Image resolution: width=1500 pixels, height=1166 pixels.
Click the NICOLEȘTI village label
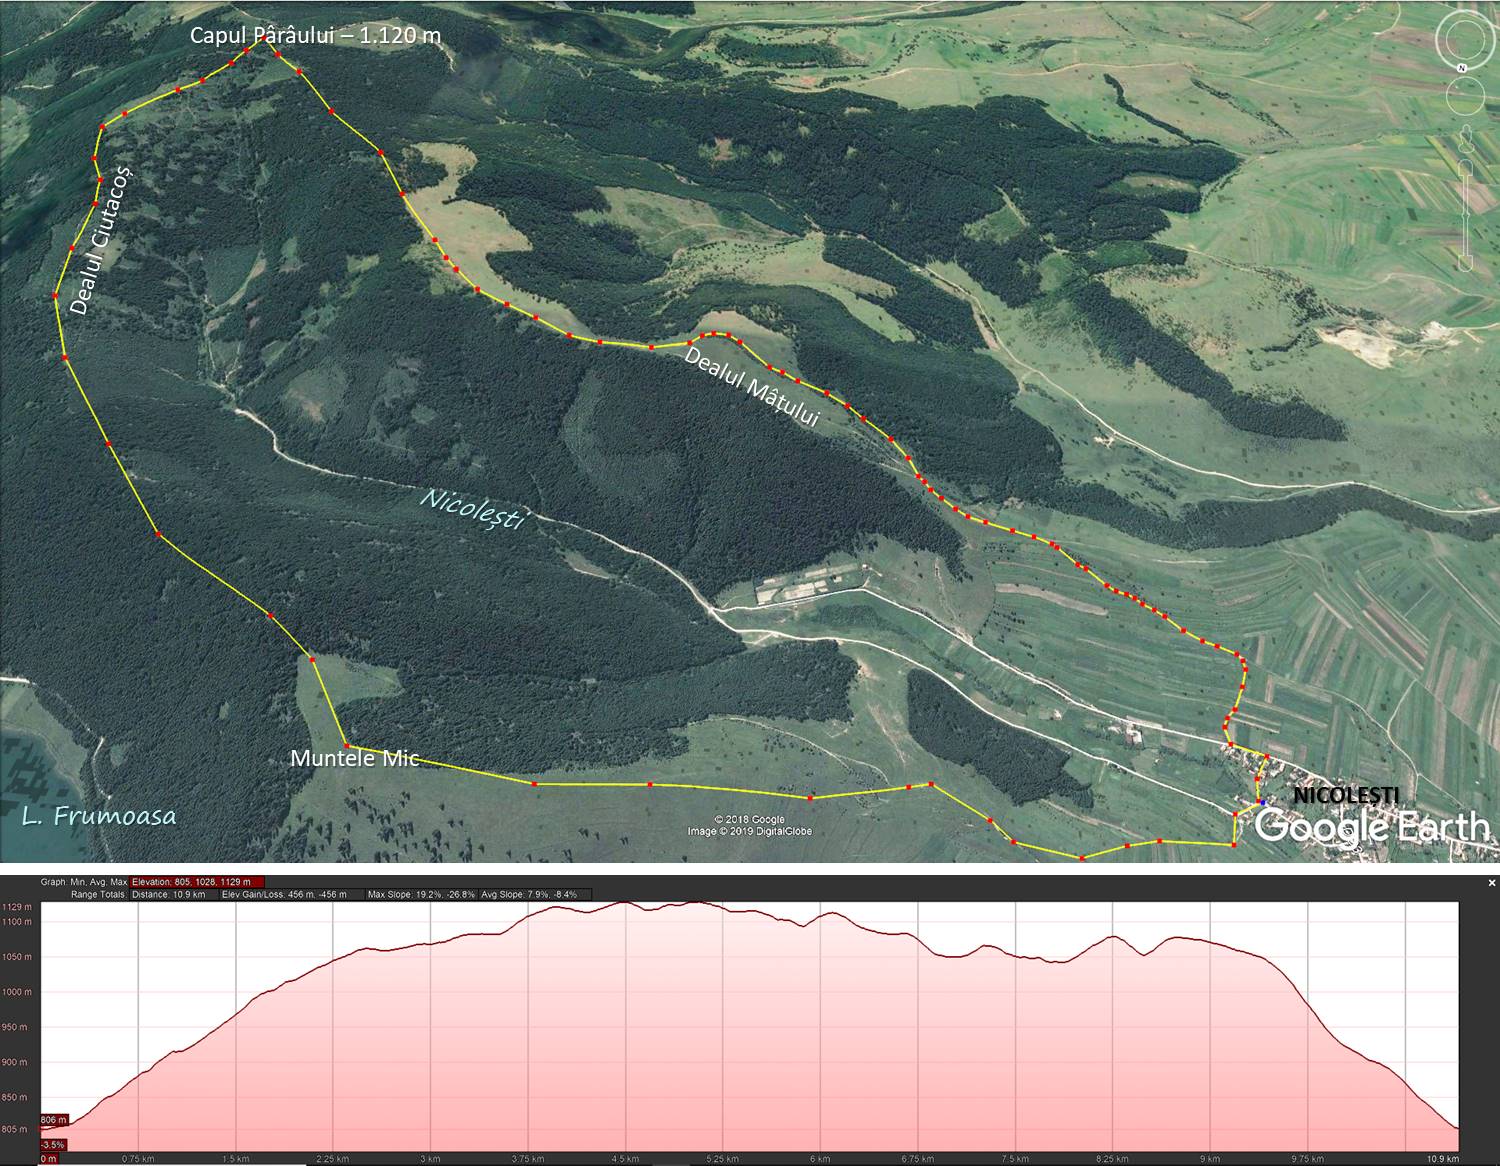[1345, 795]
